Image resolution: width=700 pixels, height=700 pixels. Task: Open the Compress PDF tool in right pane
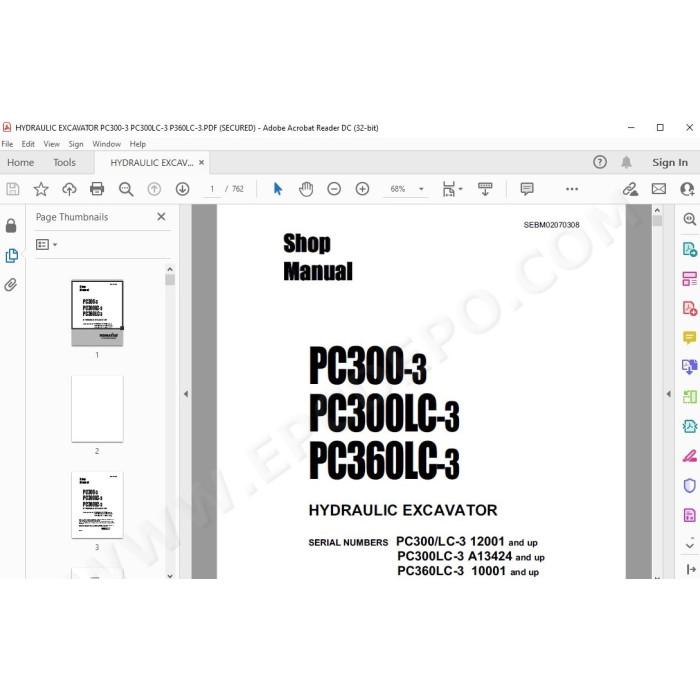click(x=689, y=426)
